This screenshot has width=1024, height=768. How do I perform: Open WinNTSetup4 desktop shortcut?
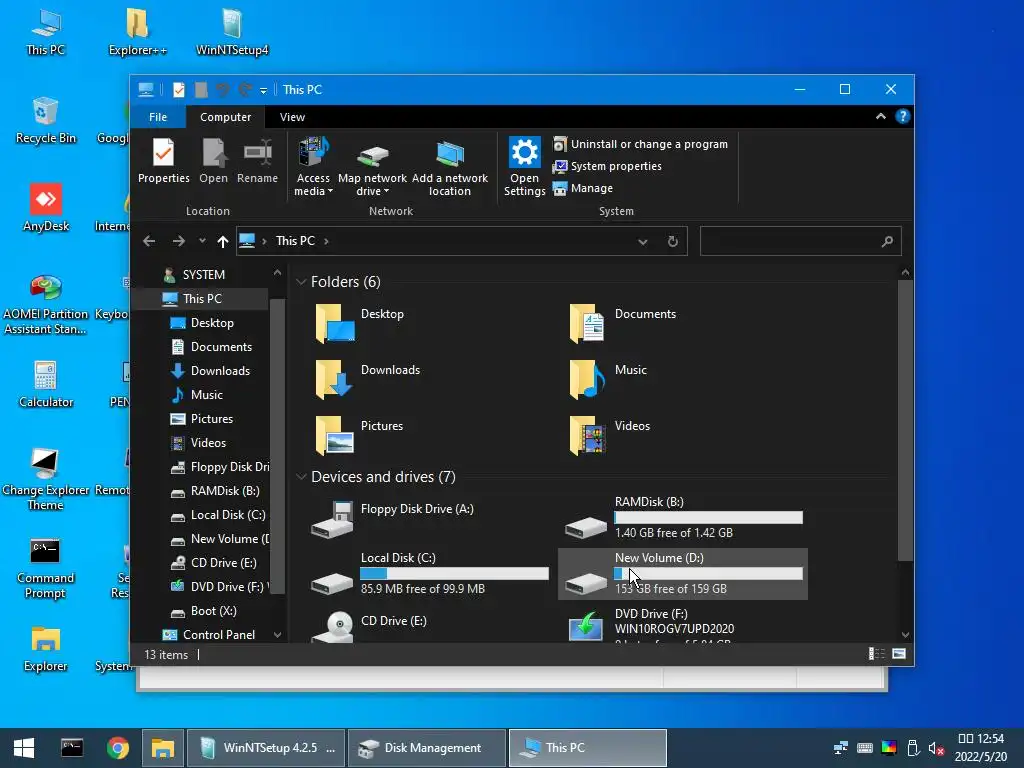tap(232, 32)
